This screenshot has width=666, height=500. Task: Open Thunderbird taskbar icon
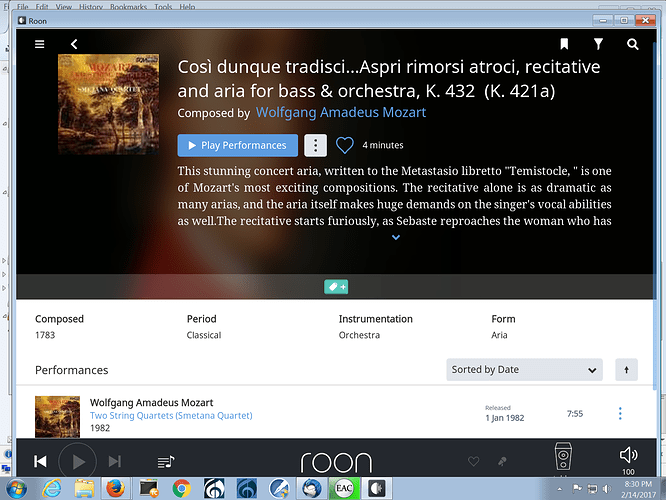tap(311, 489)
